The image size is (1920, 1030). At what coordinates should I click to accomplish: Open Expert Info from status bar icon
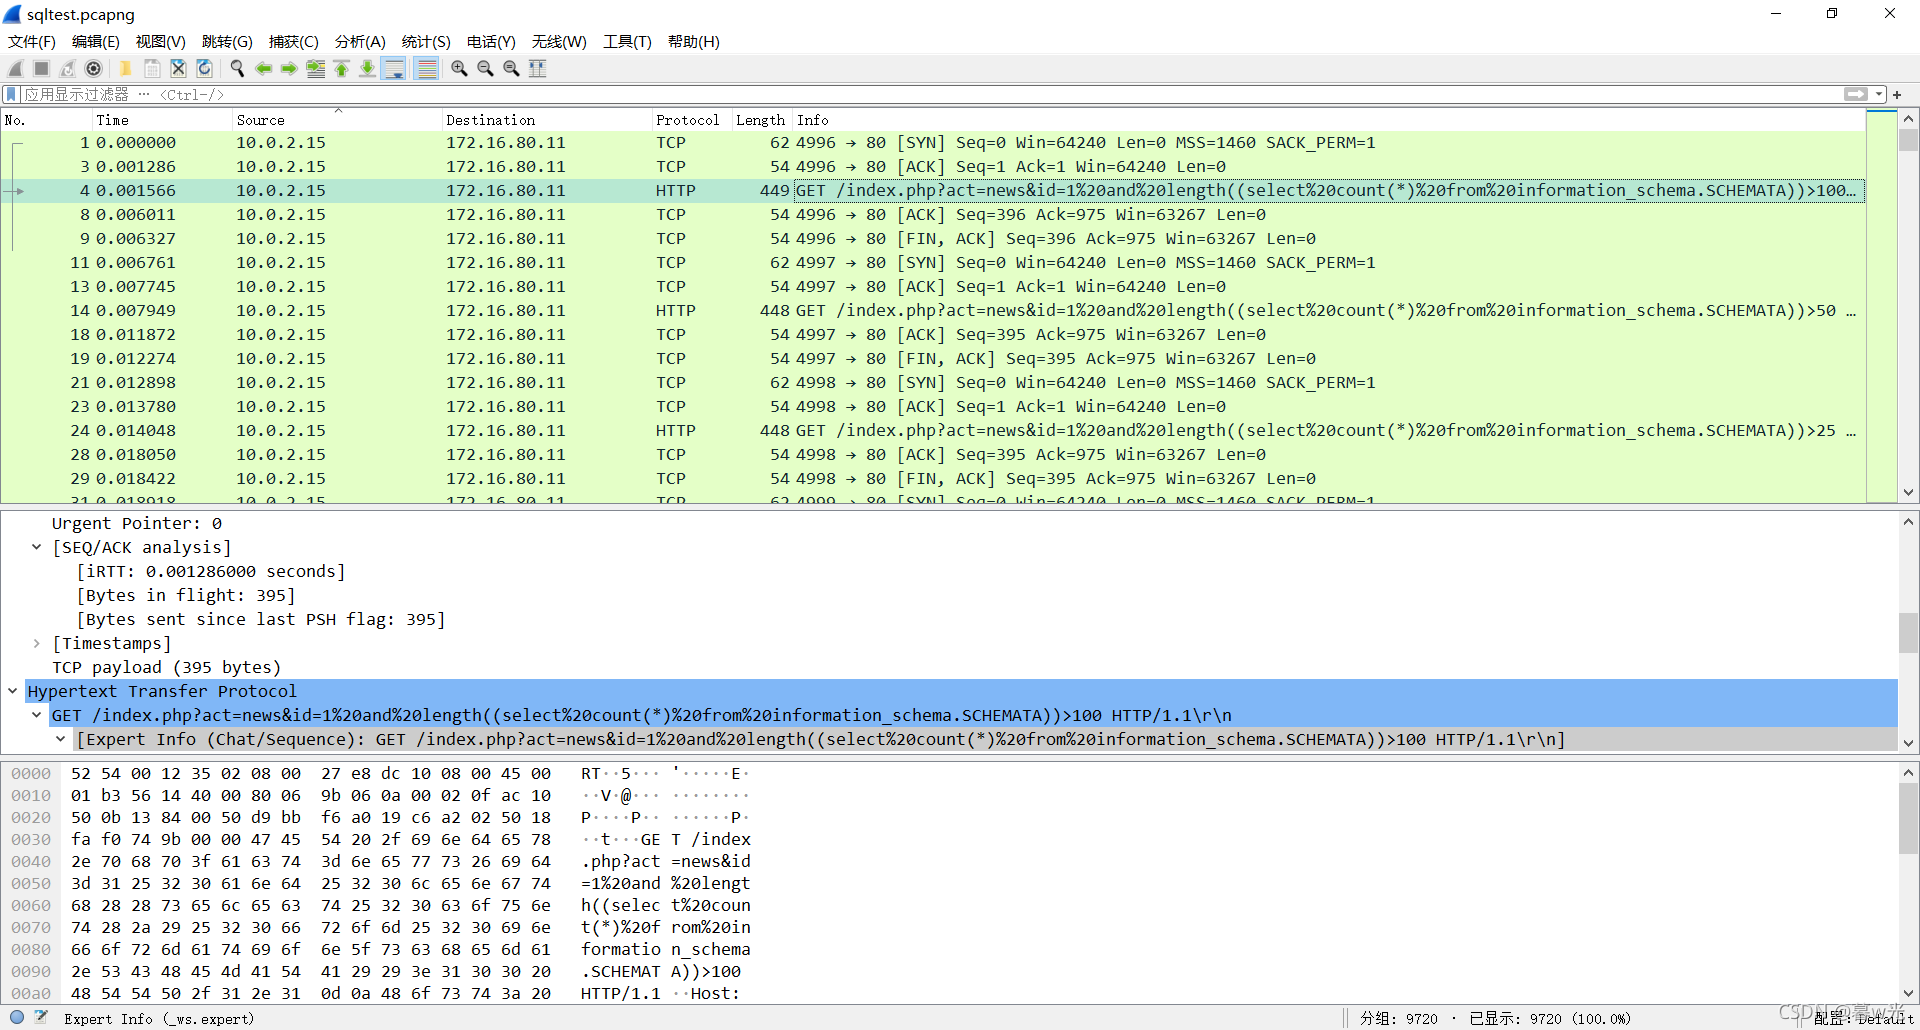pos(17,1017)
